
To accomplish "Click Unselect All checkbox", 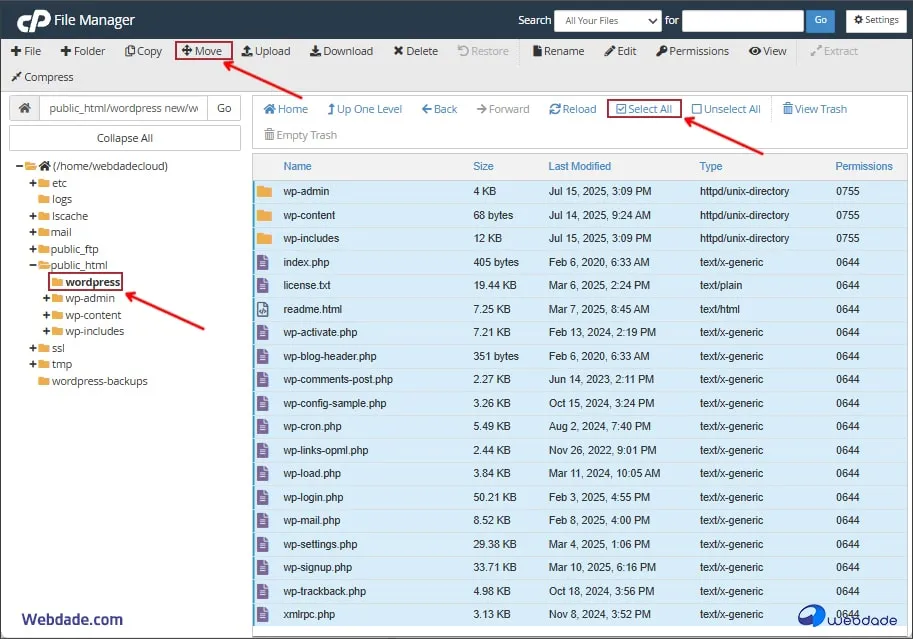I will click(697, 109).
